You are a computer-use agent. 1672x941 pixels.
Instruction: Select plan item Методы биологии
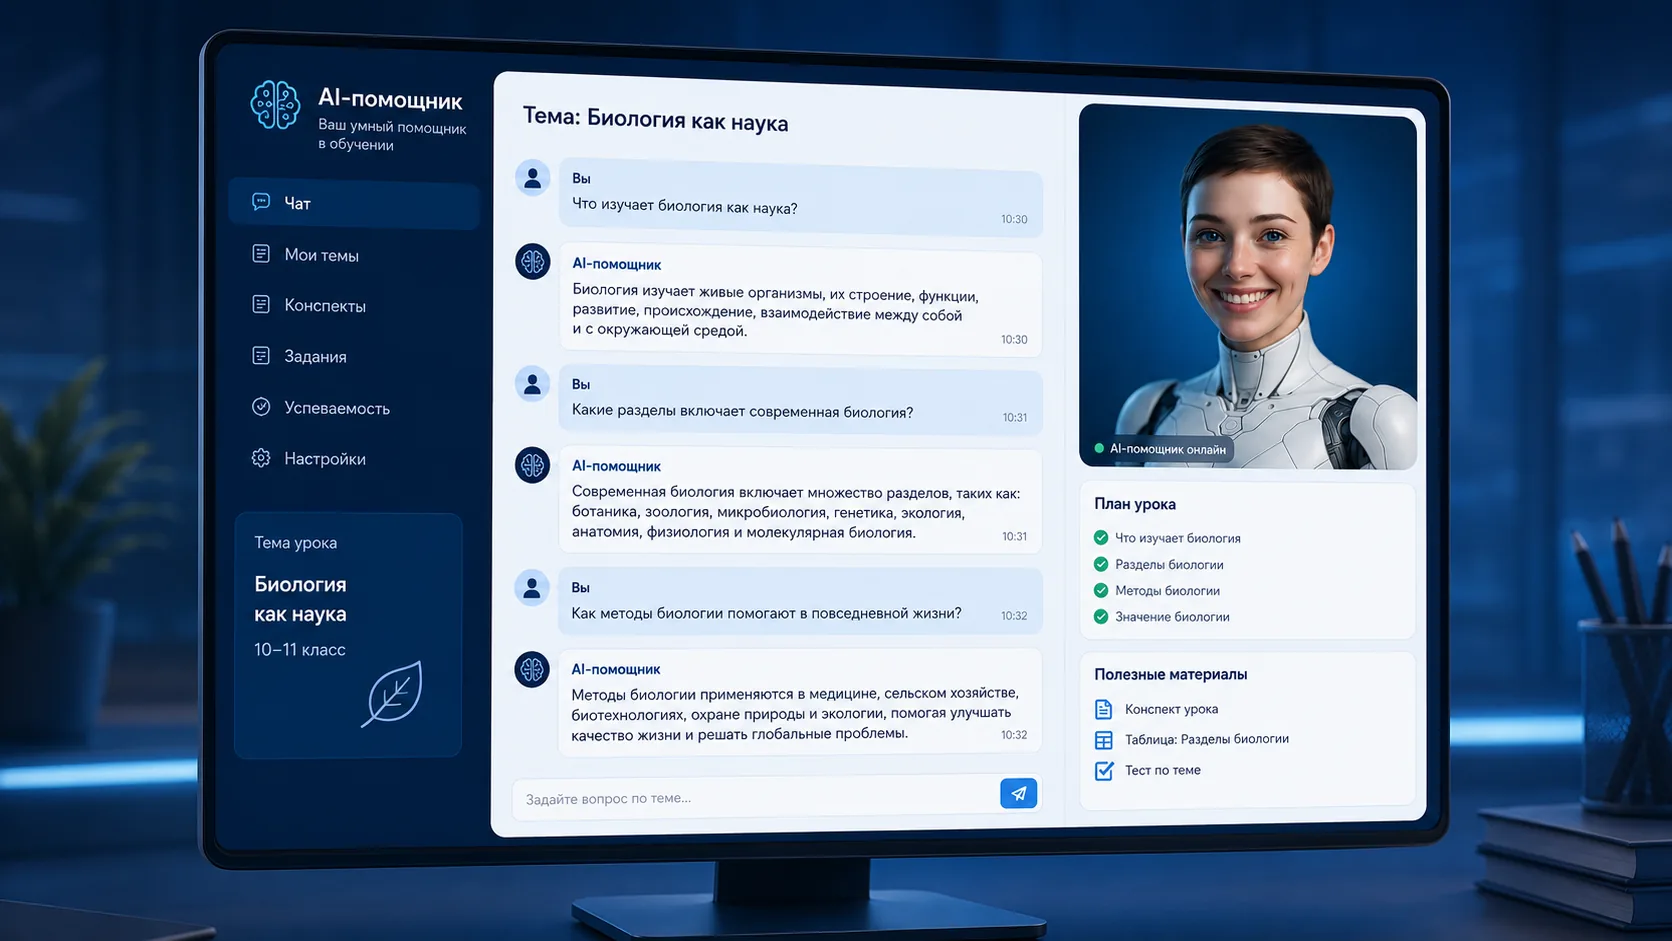pos(1167,590)
